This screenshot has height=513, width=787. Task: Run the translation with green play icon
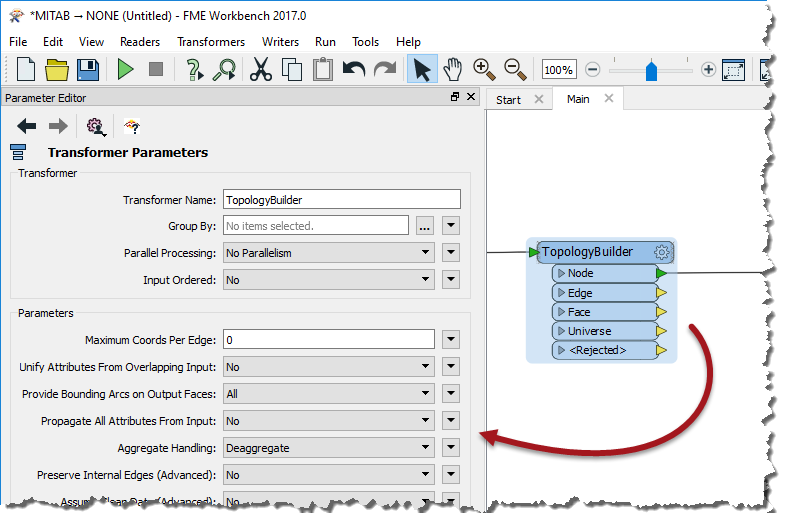click(125, 69)
